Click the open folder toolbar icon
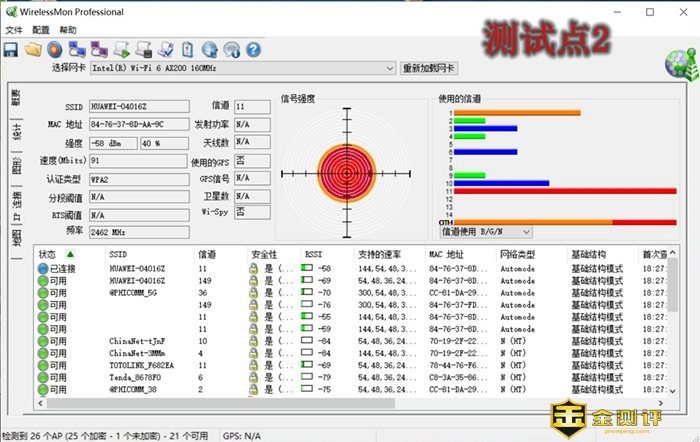700x442 pixels. point(33,48)
